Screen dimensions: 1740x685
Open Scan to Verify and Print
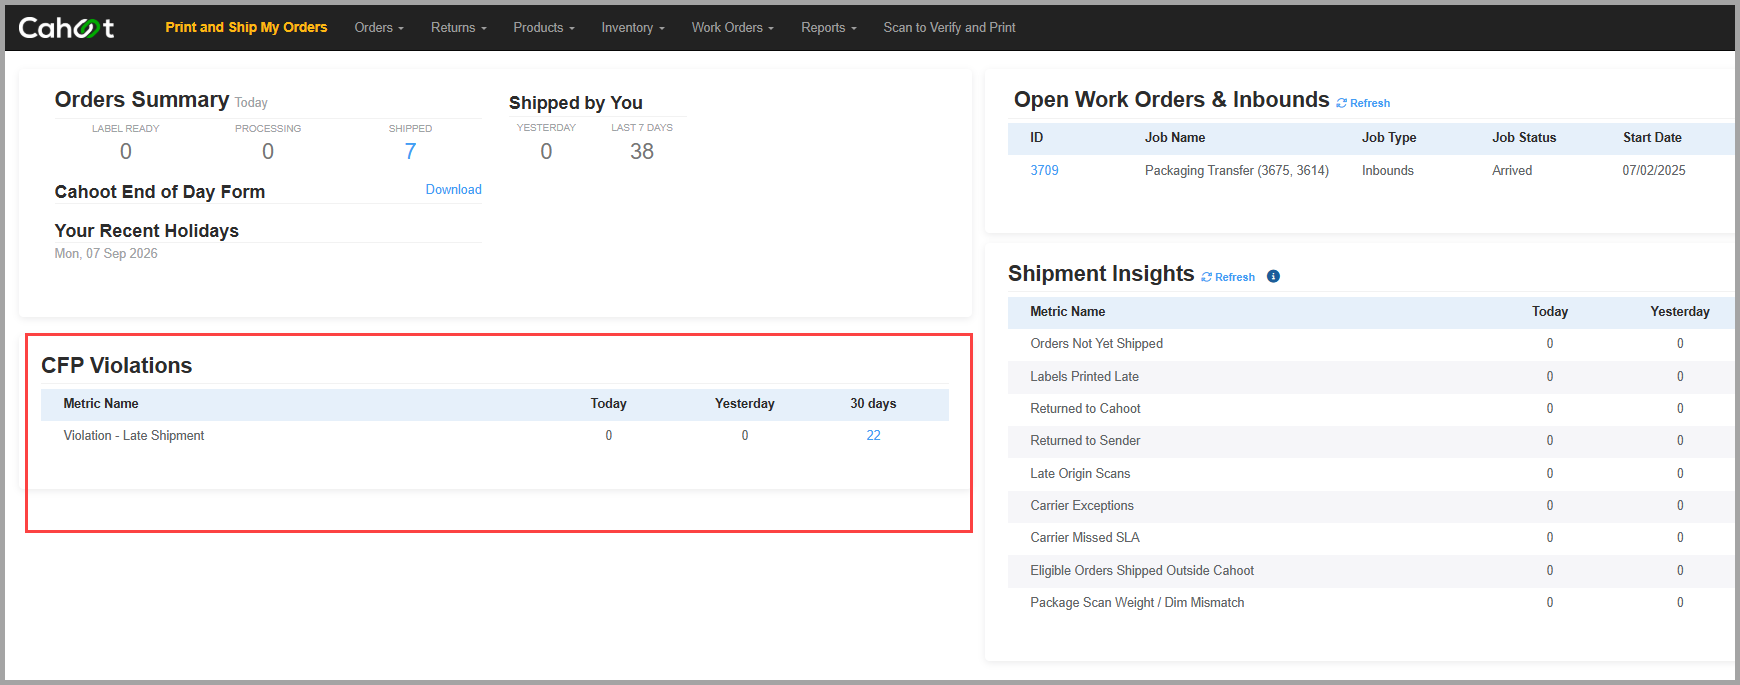(949, 27)
